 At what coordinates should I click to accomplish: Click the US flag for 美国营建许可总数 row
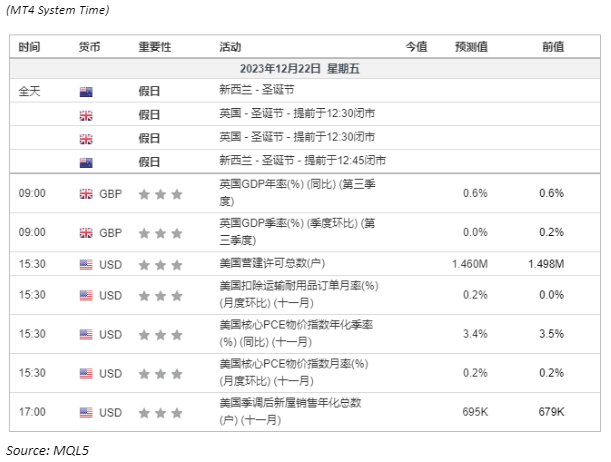[x=86, y=265]
